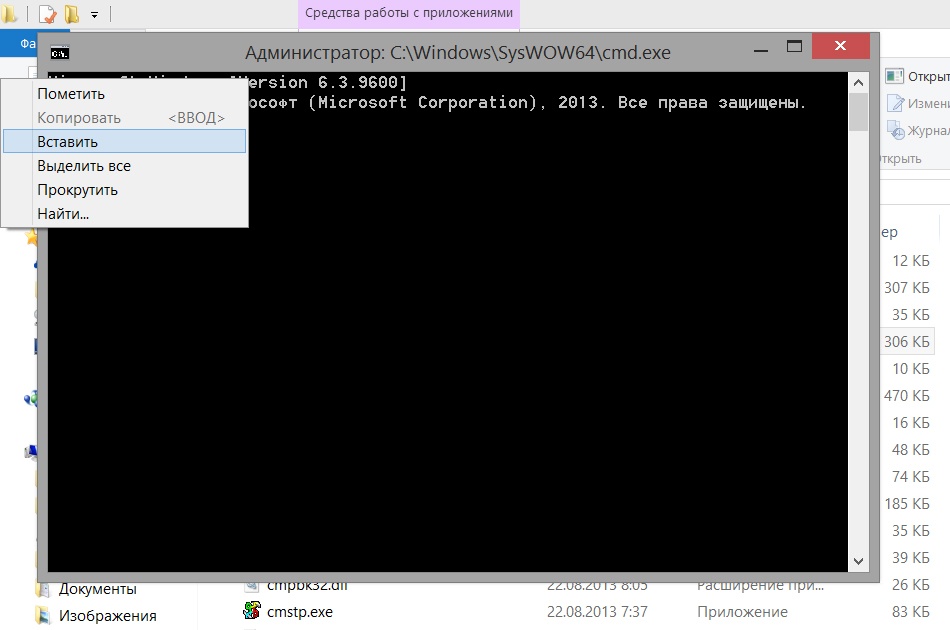Click the Изображения folder icon
Image resolution: width=950 pixels, height=630 pixels.
coord(43,615)
